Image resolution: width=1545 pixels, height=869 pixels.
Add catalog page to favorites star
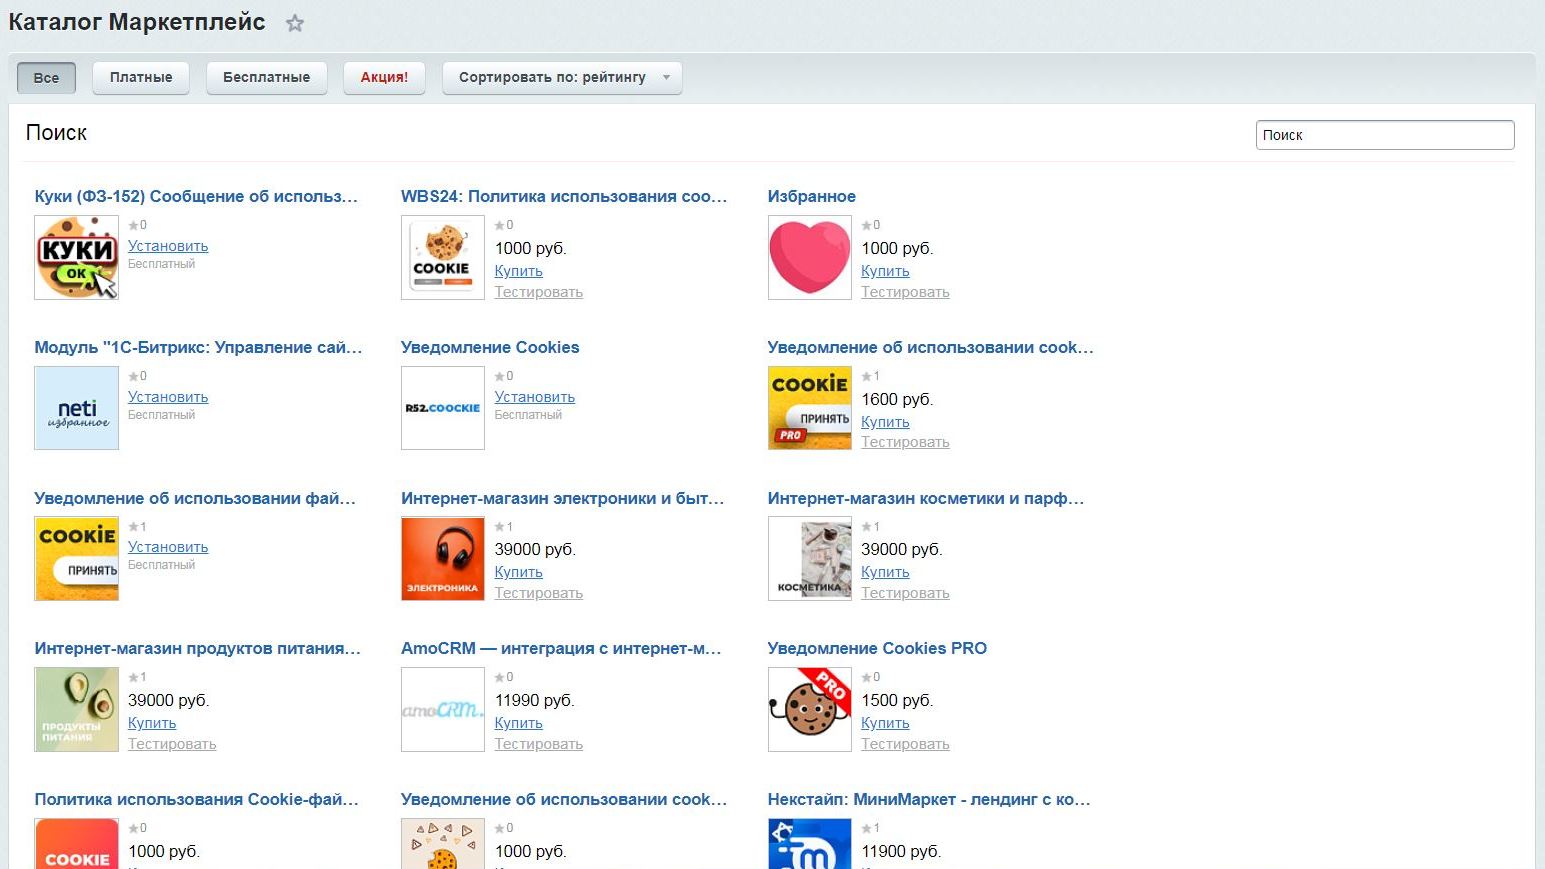coord(294,24)
